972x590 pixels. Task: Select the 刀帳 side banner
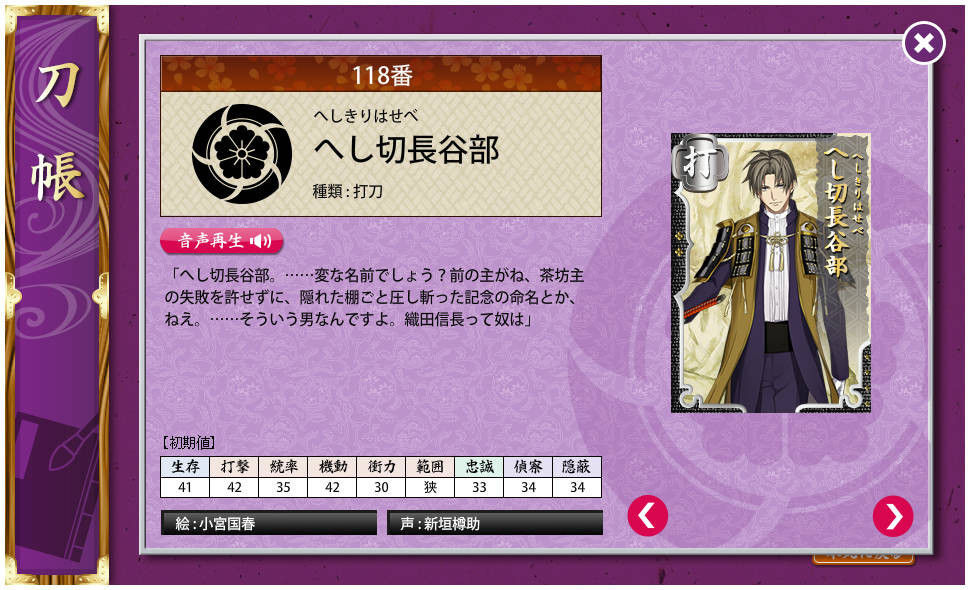[x=57, y=295]
